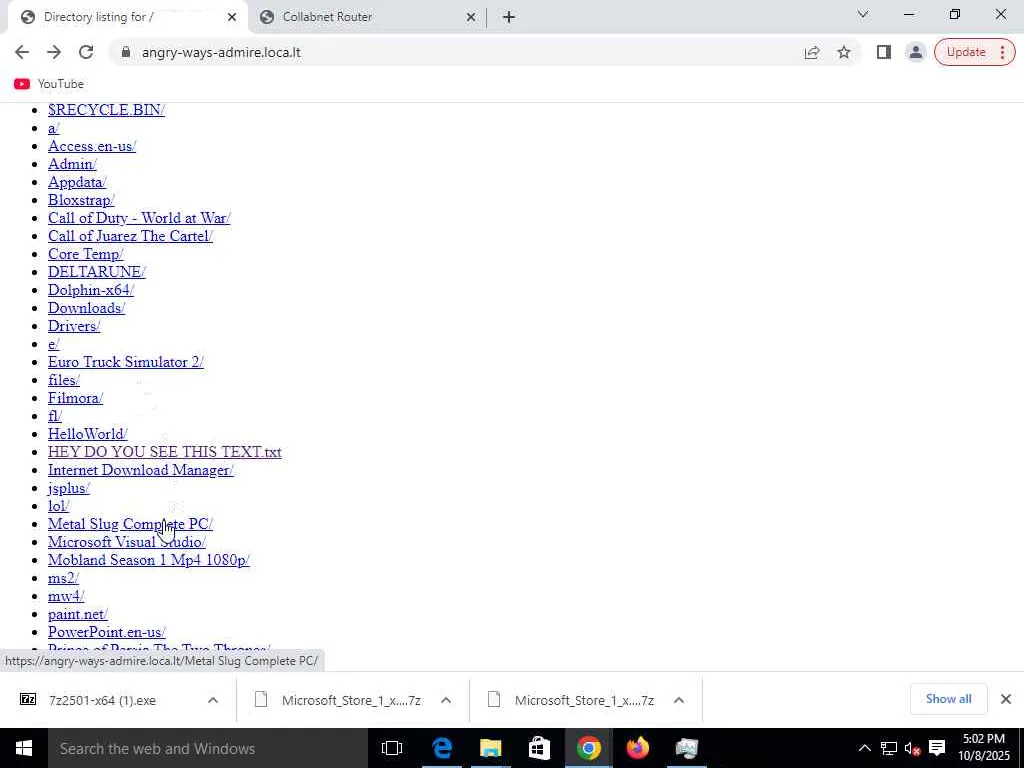1024x768 pixels.
Task: Expand options chevron for first Microsoft_Store download
Action: point(446,700)
